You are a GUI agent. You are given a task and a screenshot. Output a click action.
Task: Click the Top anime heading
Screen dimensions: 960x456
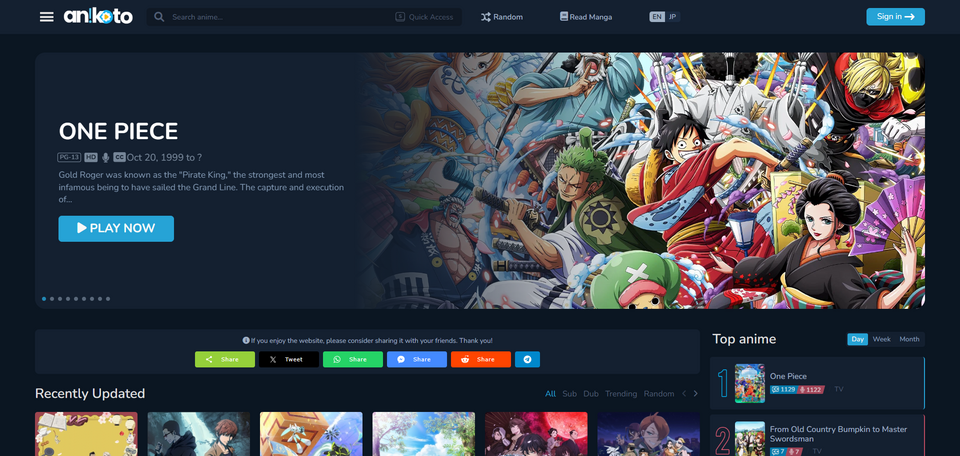pos(744,339)
